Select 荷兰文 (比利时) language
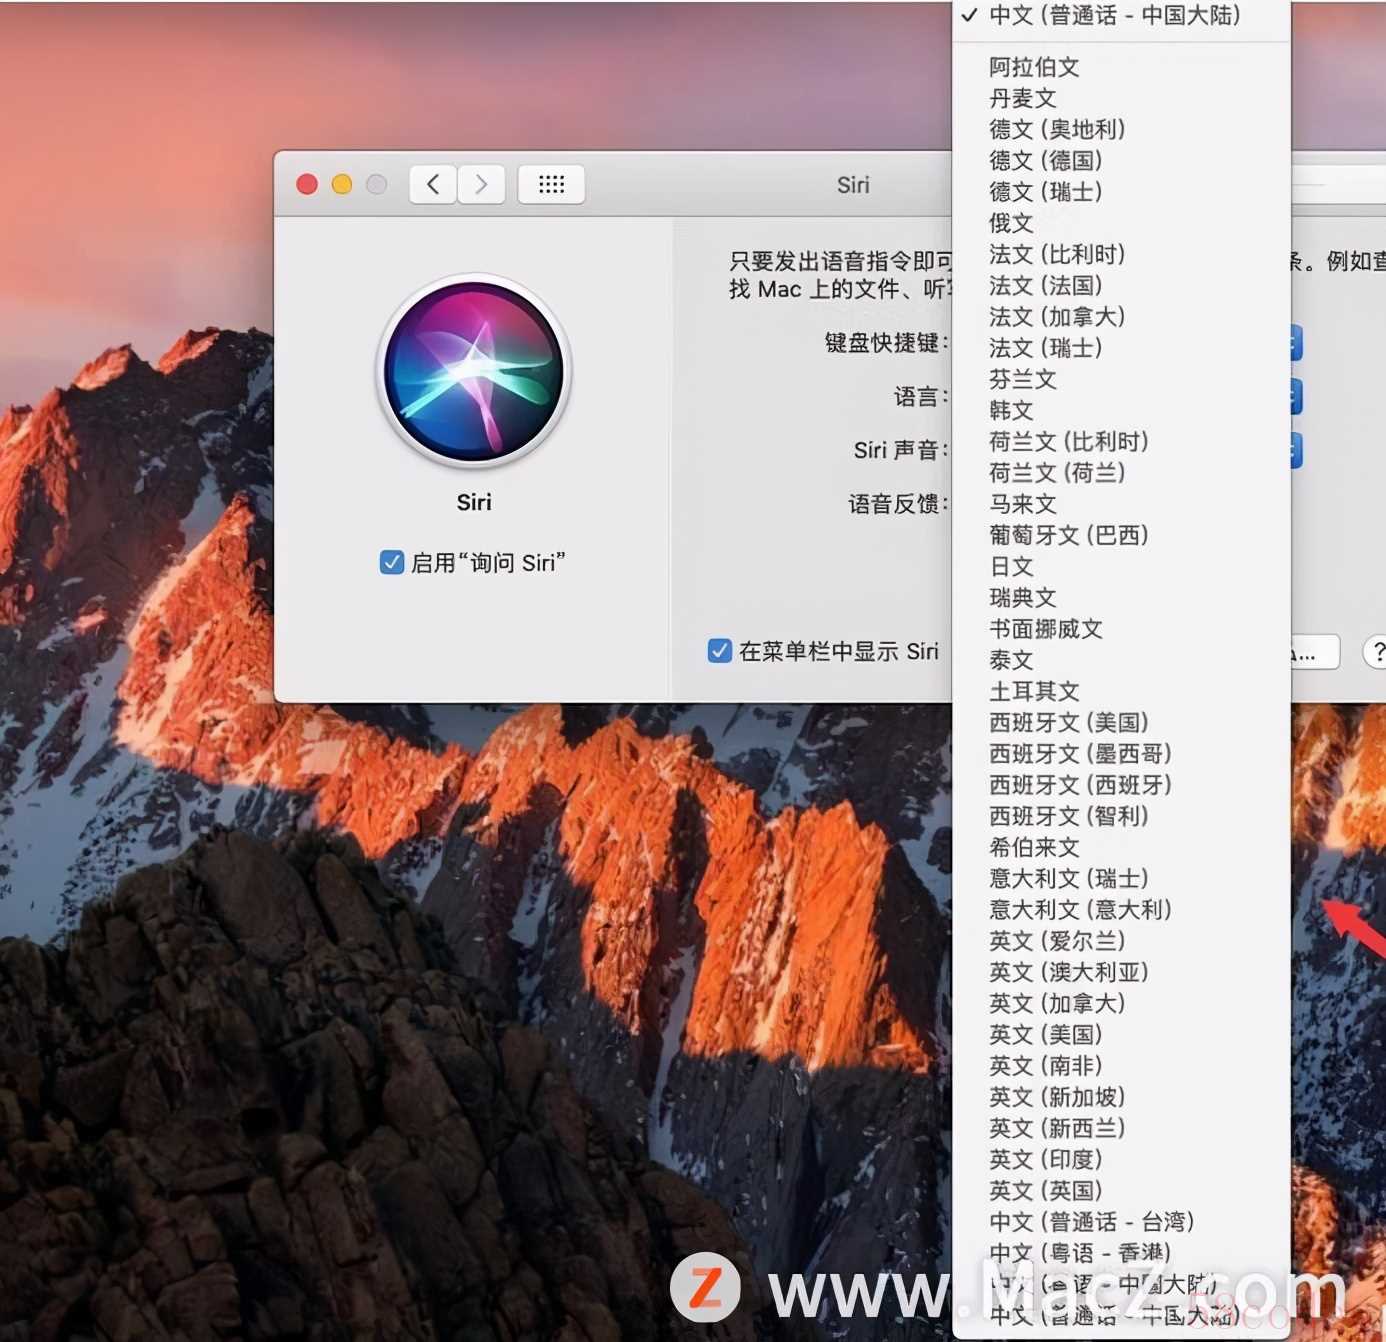 click(1122, 441)
